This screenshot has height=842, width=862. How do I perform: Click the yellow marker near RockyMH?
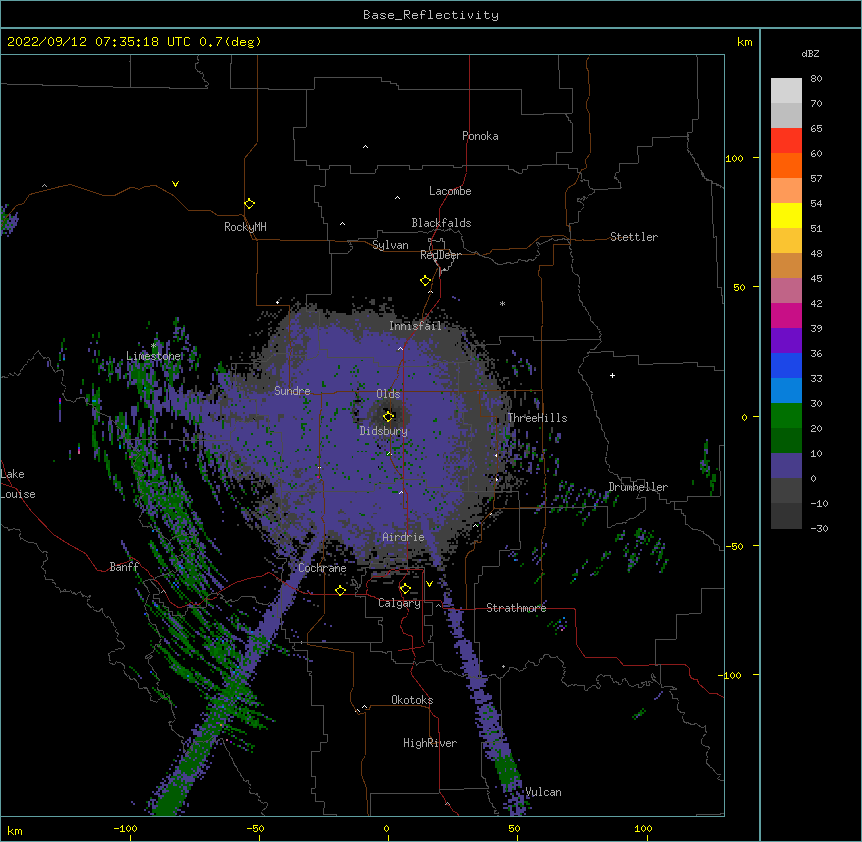point(249,204)
